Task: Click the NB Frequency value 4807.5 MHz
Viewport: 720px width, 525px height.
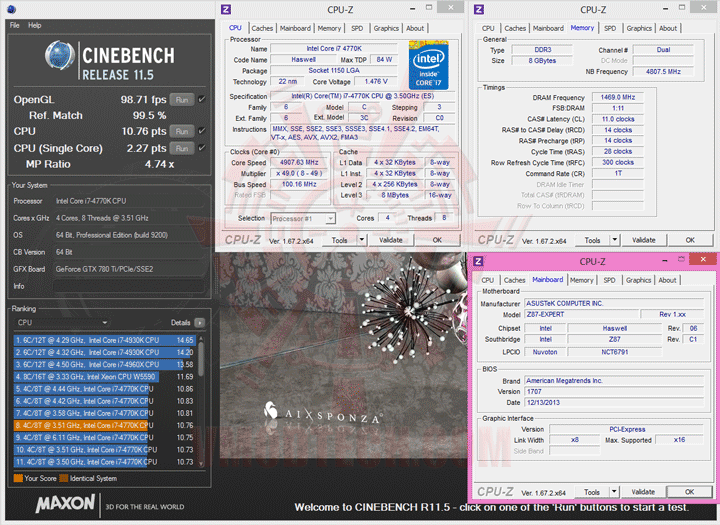Action: [663, 72]
